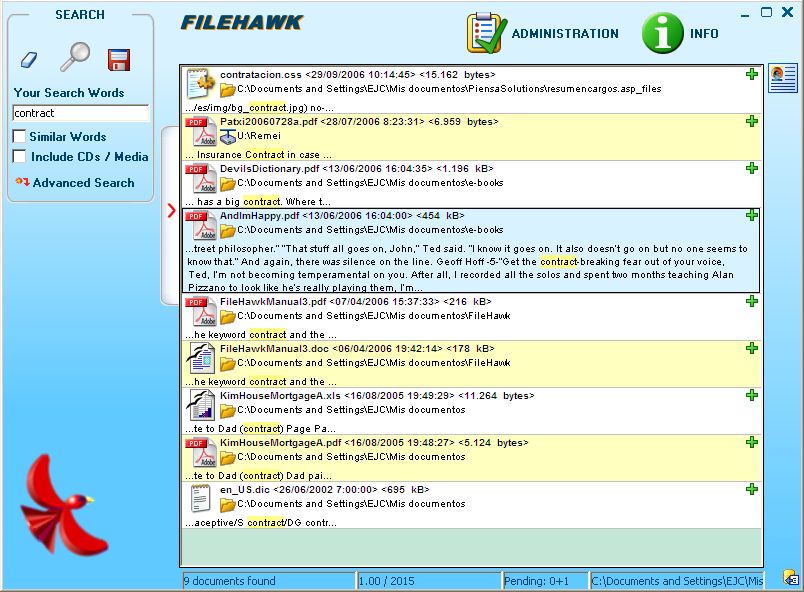Click the folder icon in the bottom-right corner
This screenshot has width=804, height=592.
pyautogui.click(x=791, y=578)
